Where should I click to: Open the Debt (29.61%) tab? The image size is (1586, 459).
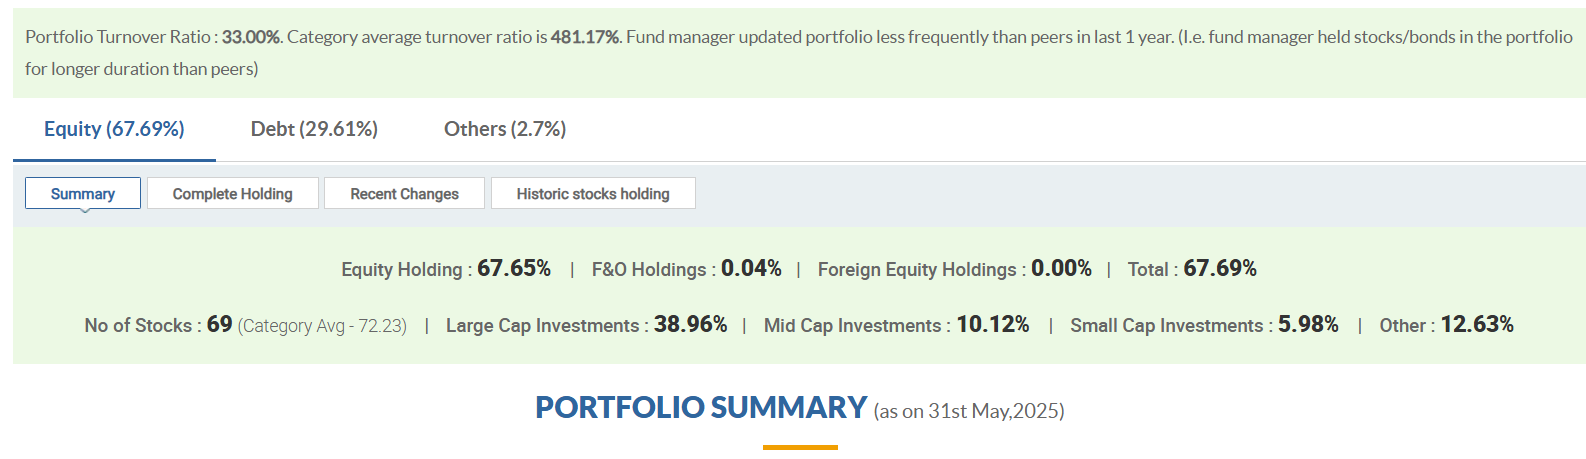(x=314, y=129)
